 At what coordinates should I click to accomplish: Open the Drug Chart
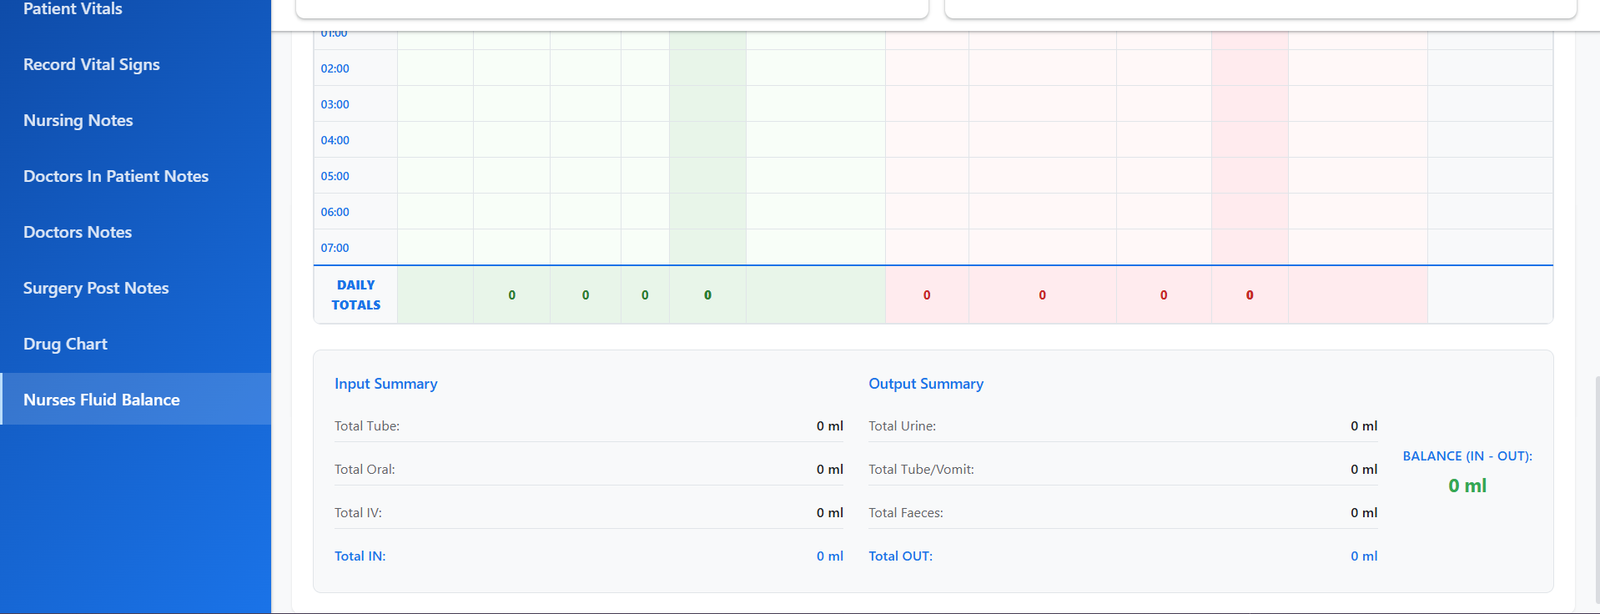[x=65, y=344]
